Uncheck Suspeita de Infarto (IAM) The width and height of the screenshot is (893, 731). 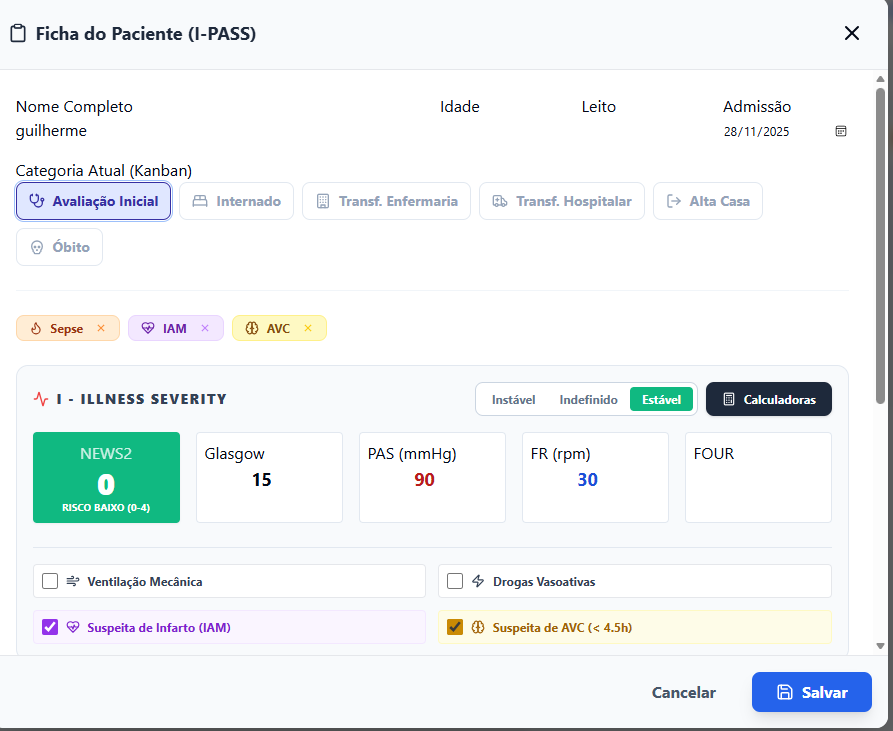click(x=50, y=627)
